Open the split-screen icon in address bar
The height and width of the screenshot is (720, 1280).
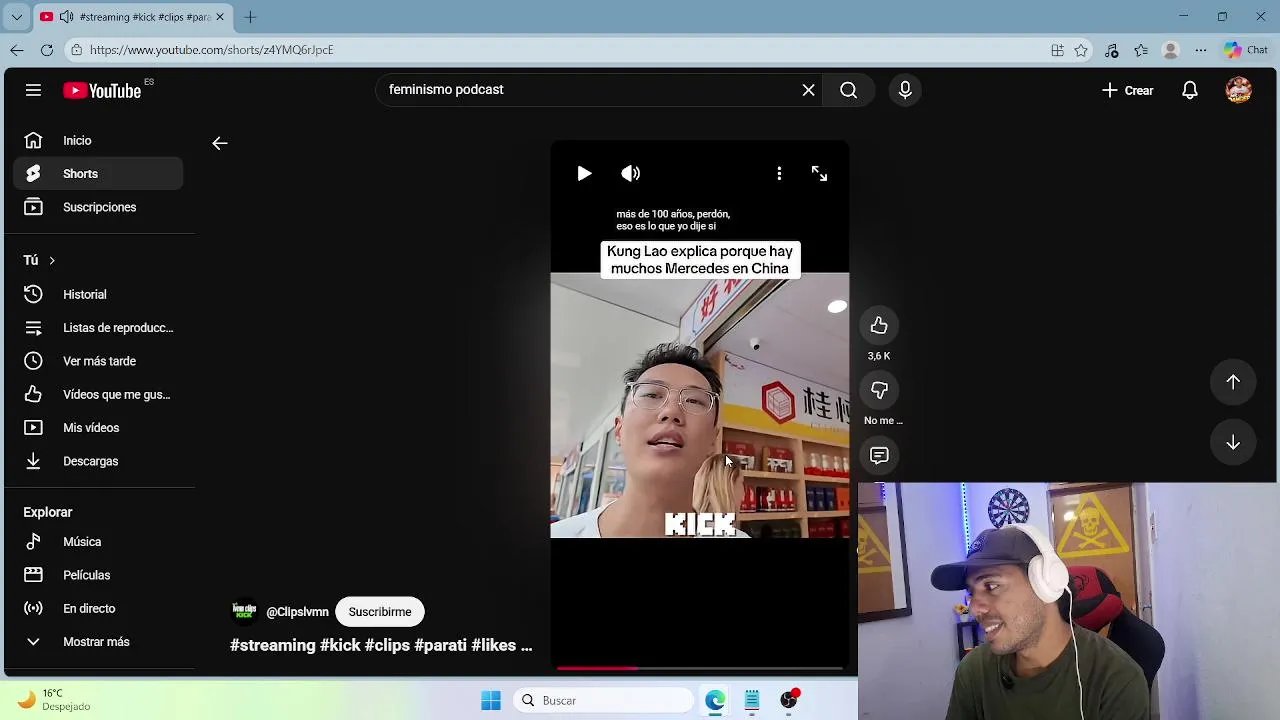[x=1057, y=50]
